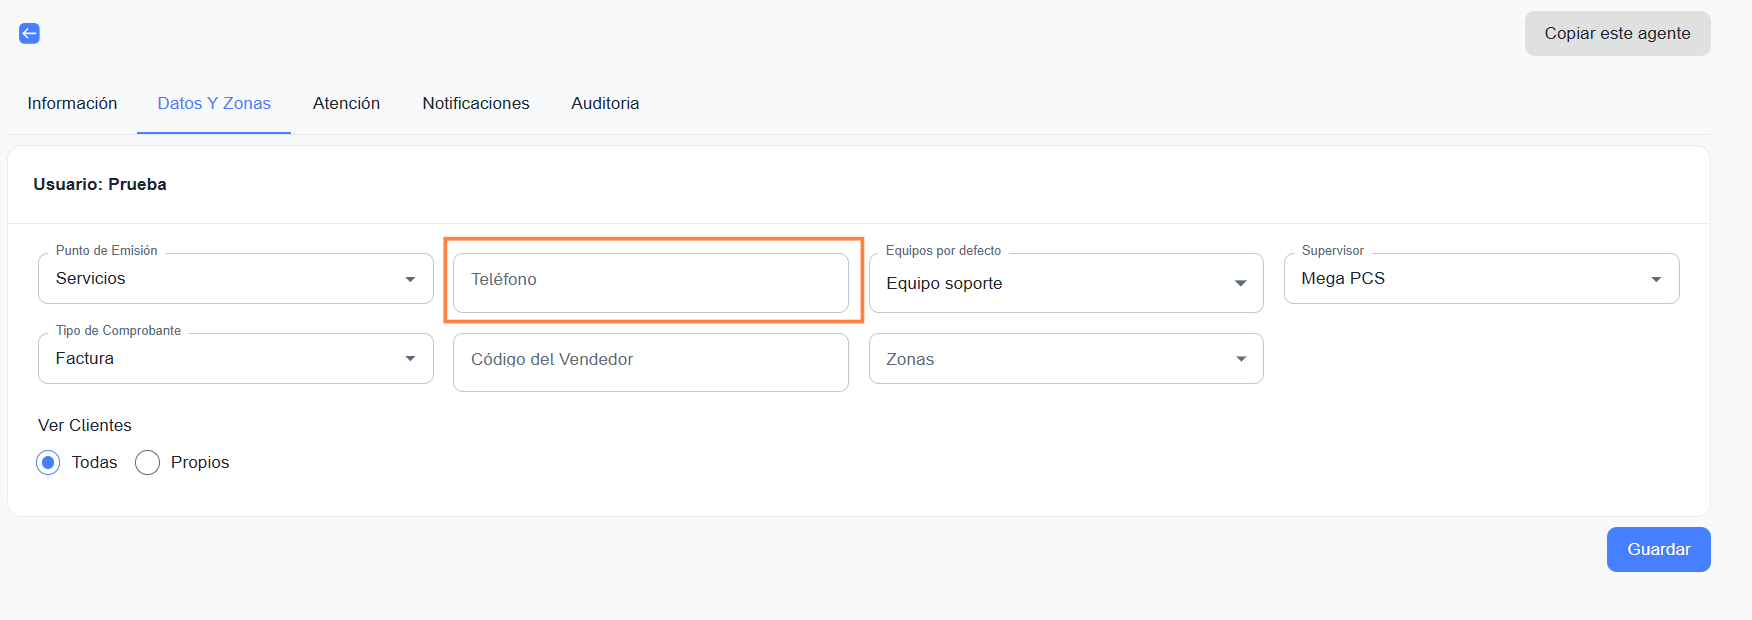Open the Auditoria tab
Viewport: 1752px width, 620px height.
[x=605, y=103]
